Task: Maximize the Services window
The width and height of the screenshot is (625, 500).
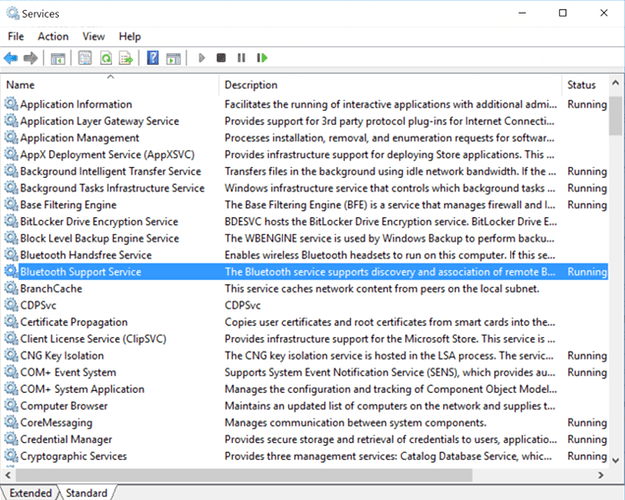Action: click(x=562, y=13)
